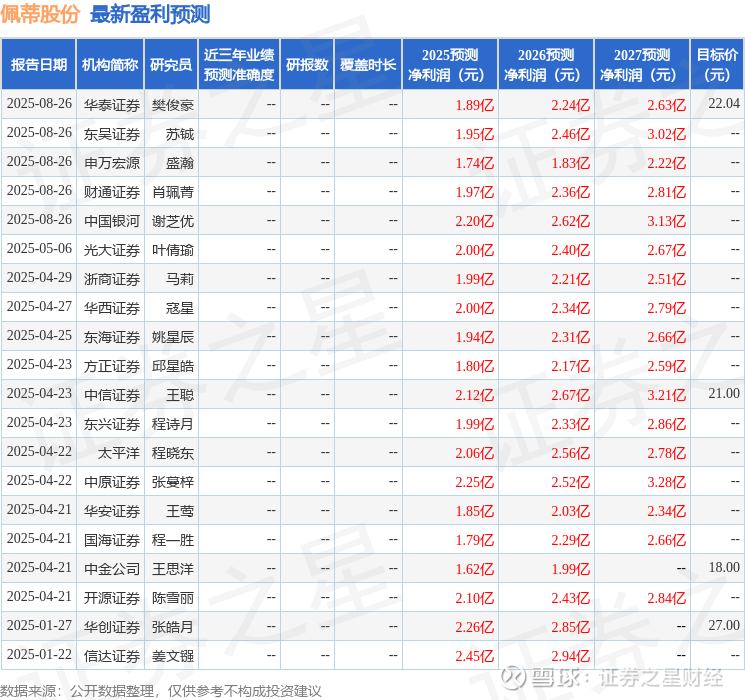This screenshot has height=700, width=745.
Task: Click analyst name 寇星
Action: click(180, 308)
